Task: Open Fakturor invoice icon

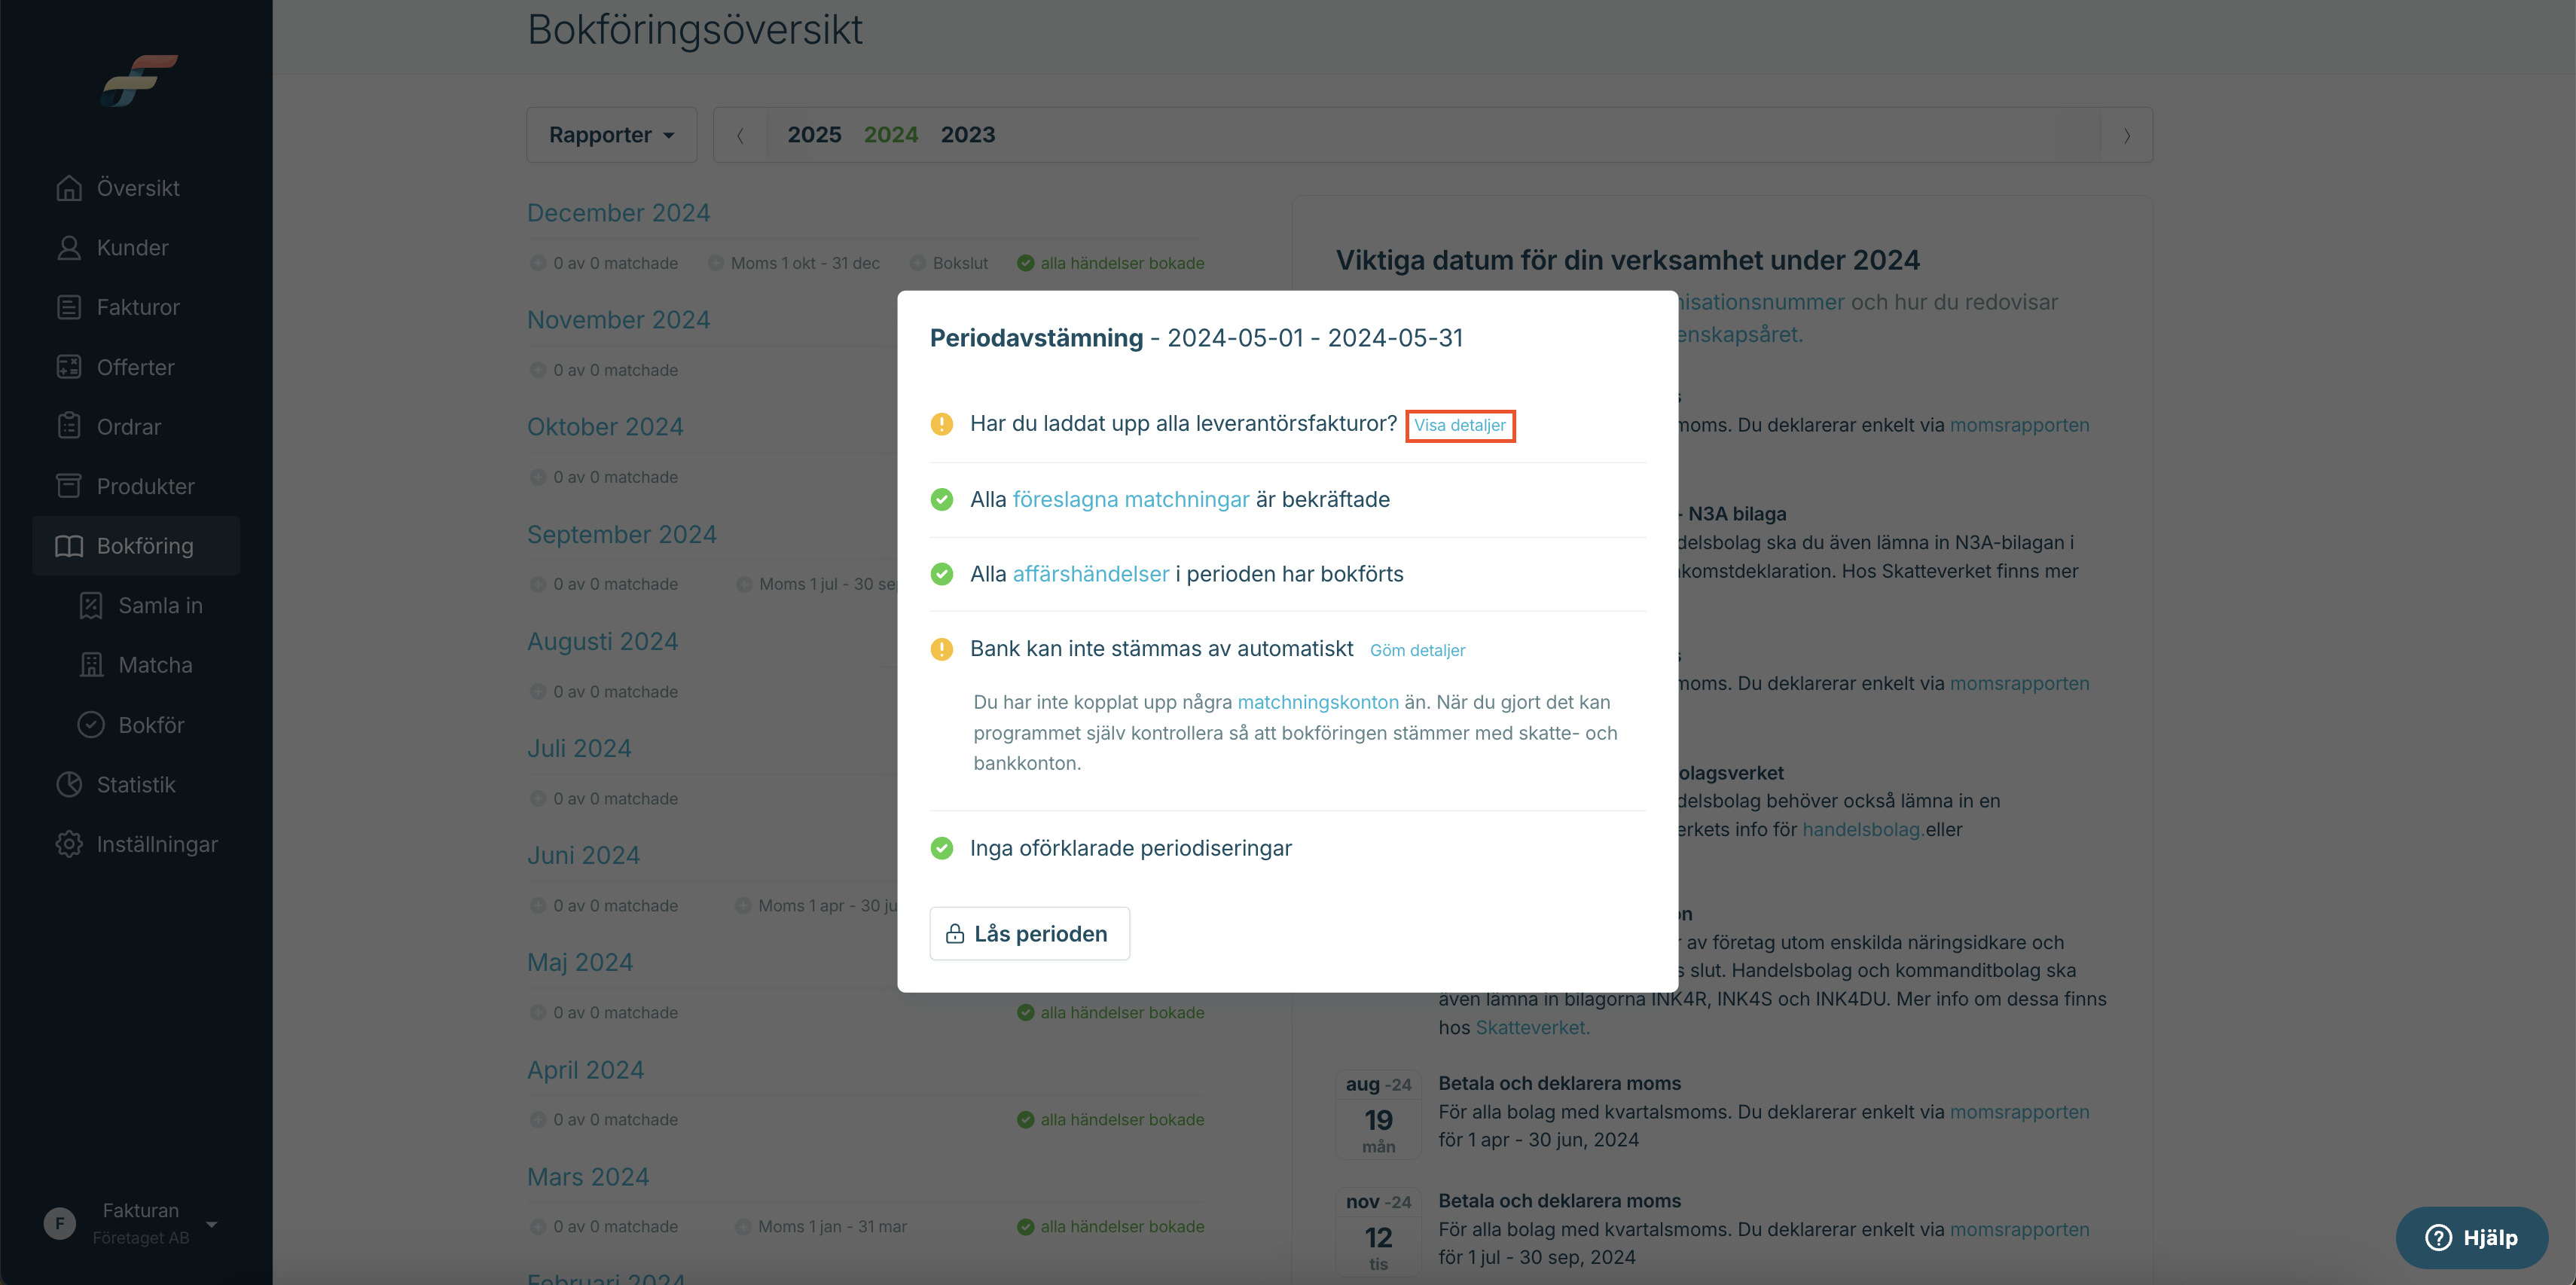Action: click(69, 307)
